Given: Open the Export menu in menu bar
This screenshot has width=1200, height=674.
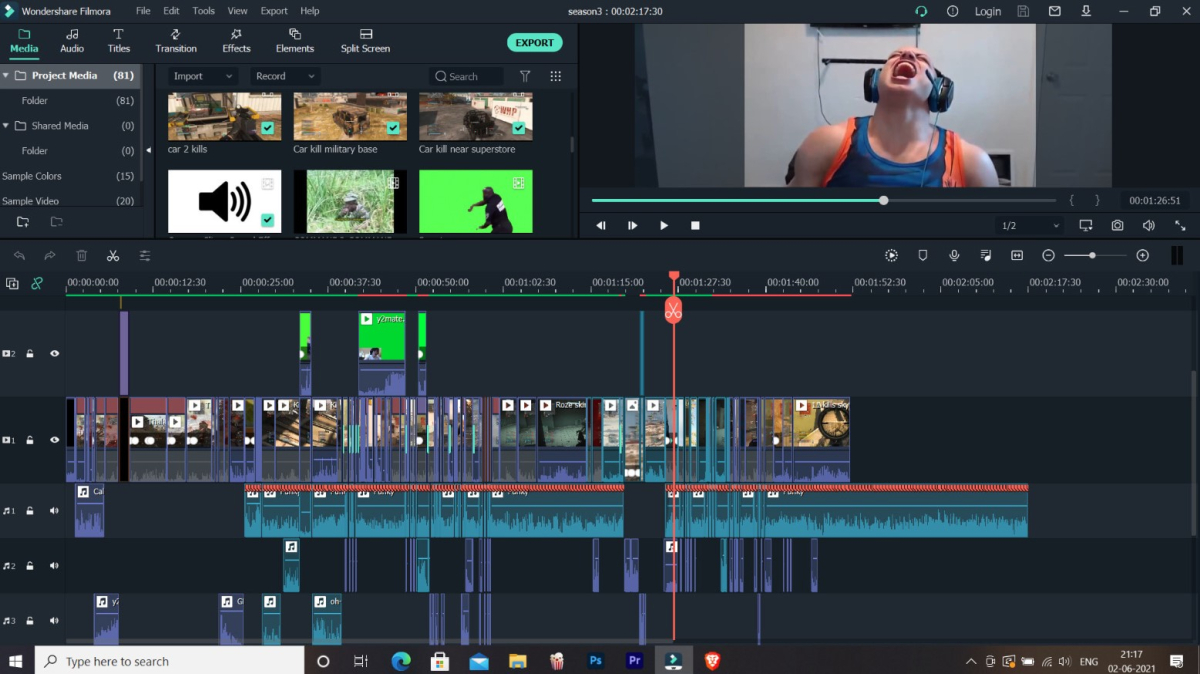Looking at the screenshot, I should click(x=274, y=11).
